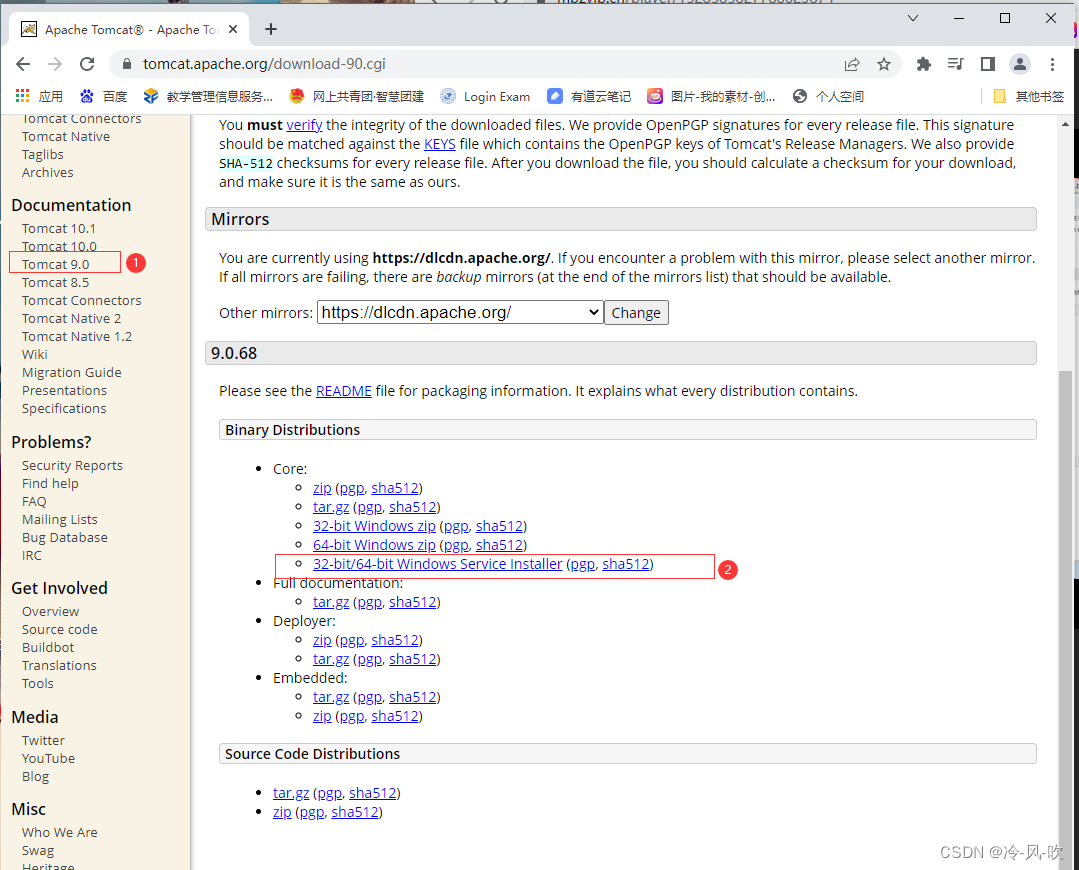Download Core tar.gz distribution
Image resolution: width=1079 pixels, height=870 pixels.
331,507
